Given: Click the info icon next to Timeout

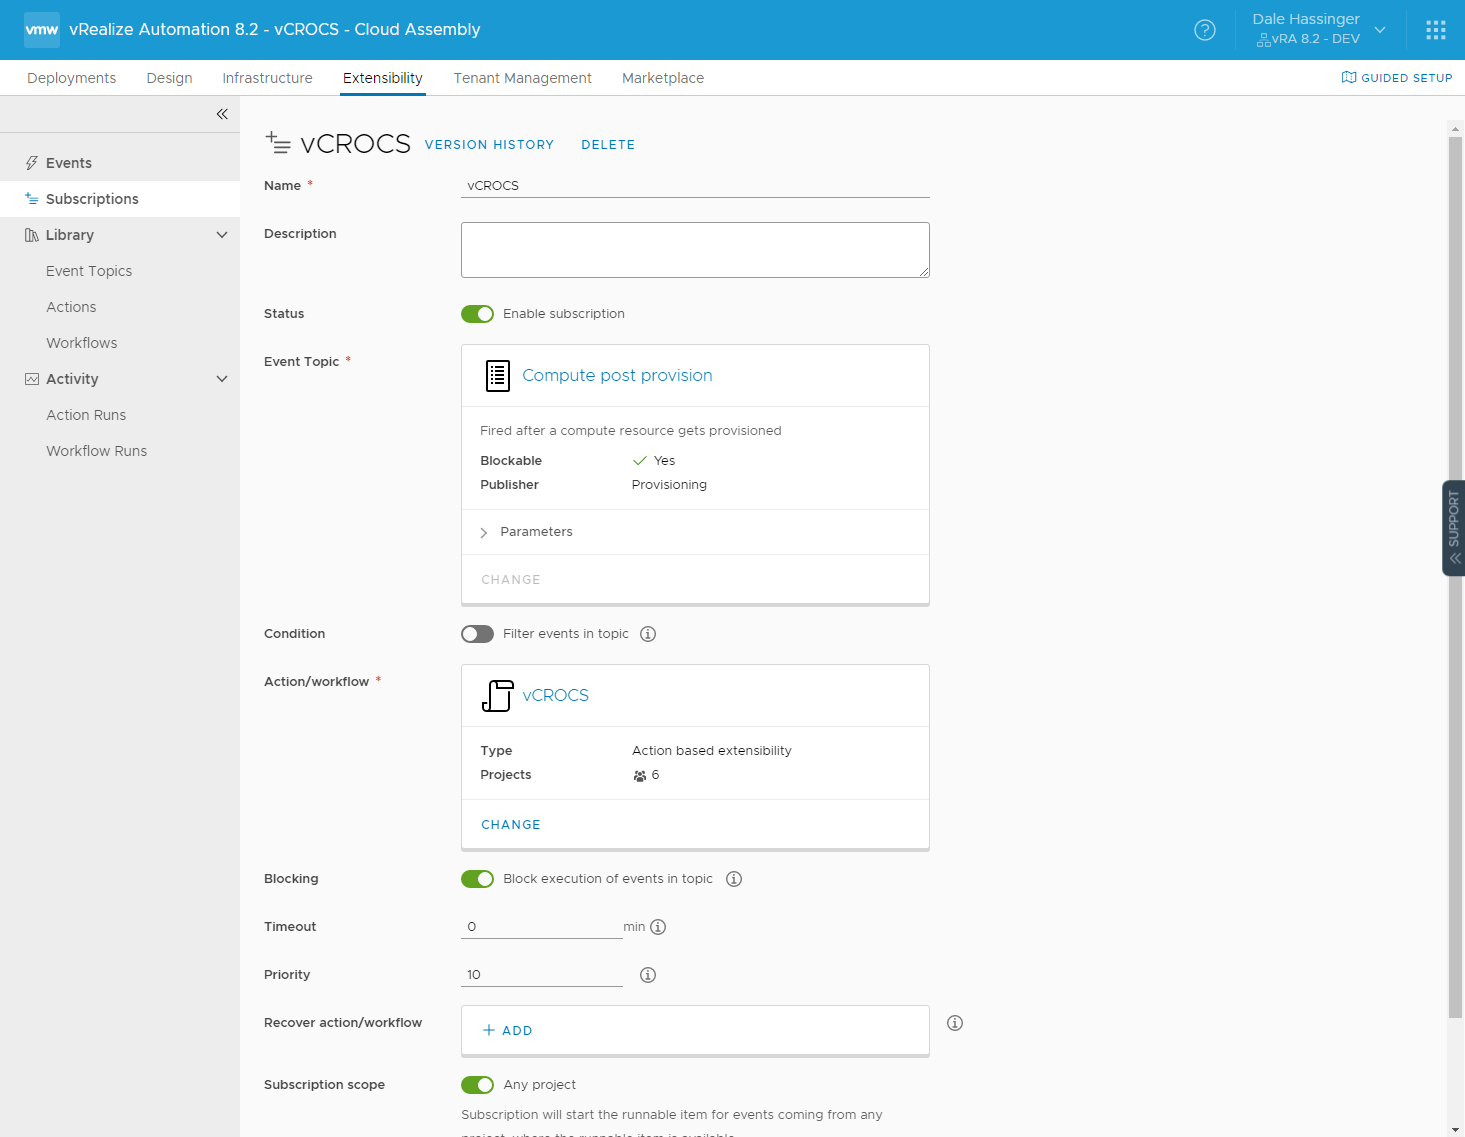Looking at the screenshot, I should click(658, 927).
